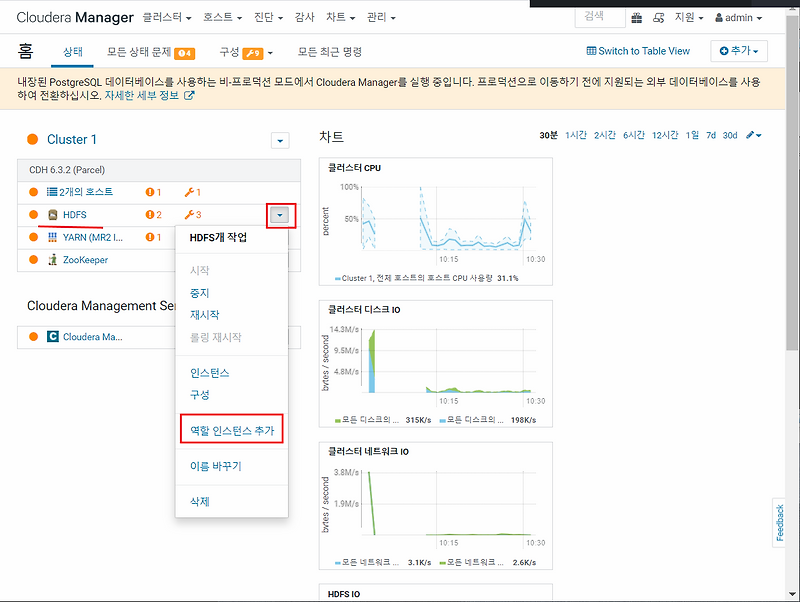The height and width of the screenshot is (602, 800).
Task: Click the HDFS service icon in Cluster 1
Action: 53,214
